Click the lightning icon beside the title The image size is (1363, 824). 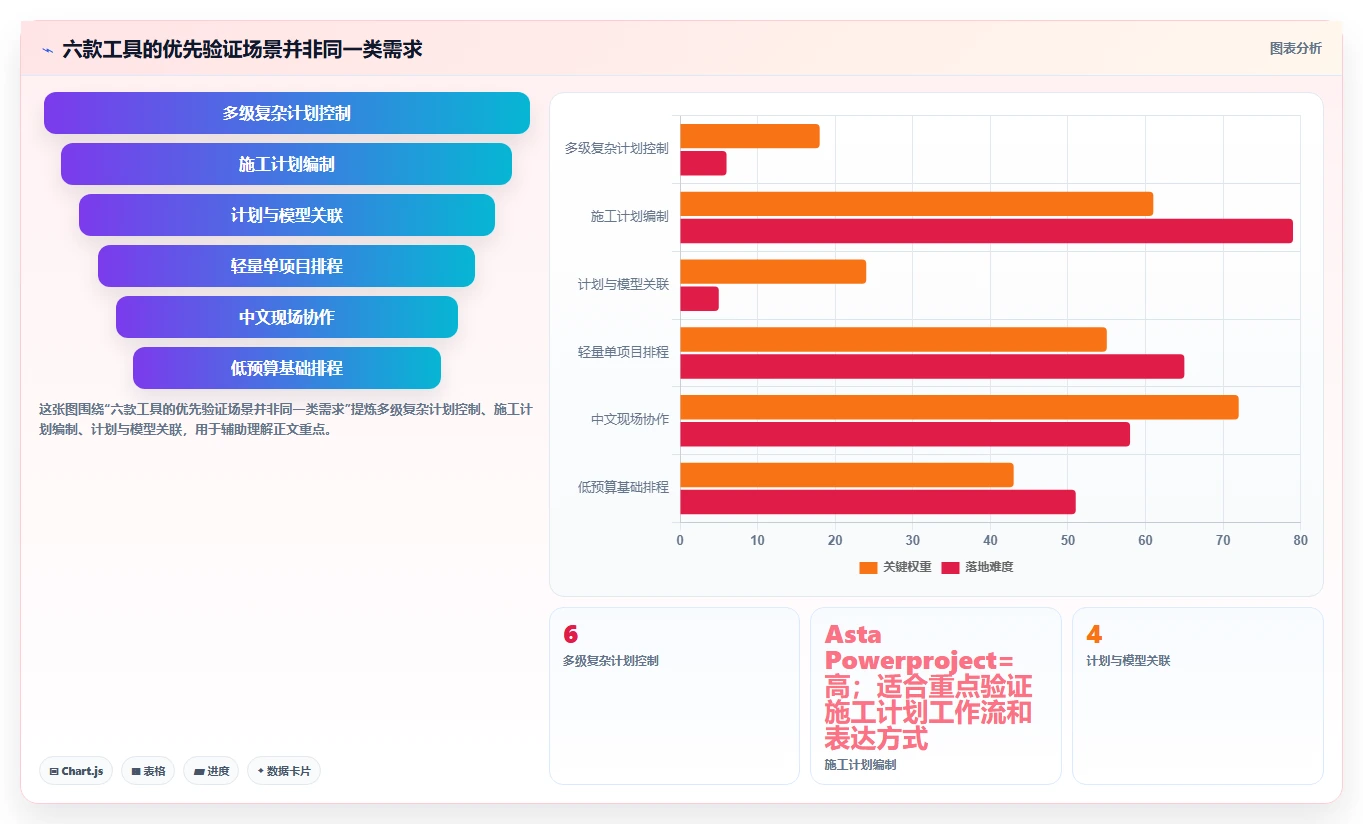pos(47,49)
